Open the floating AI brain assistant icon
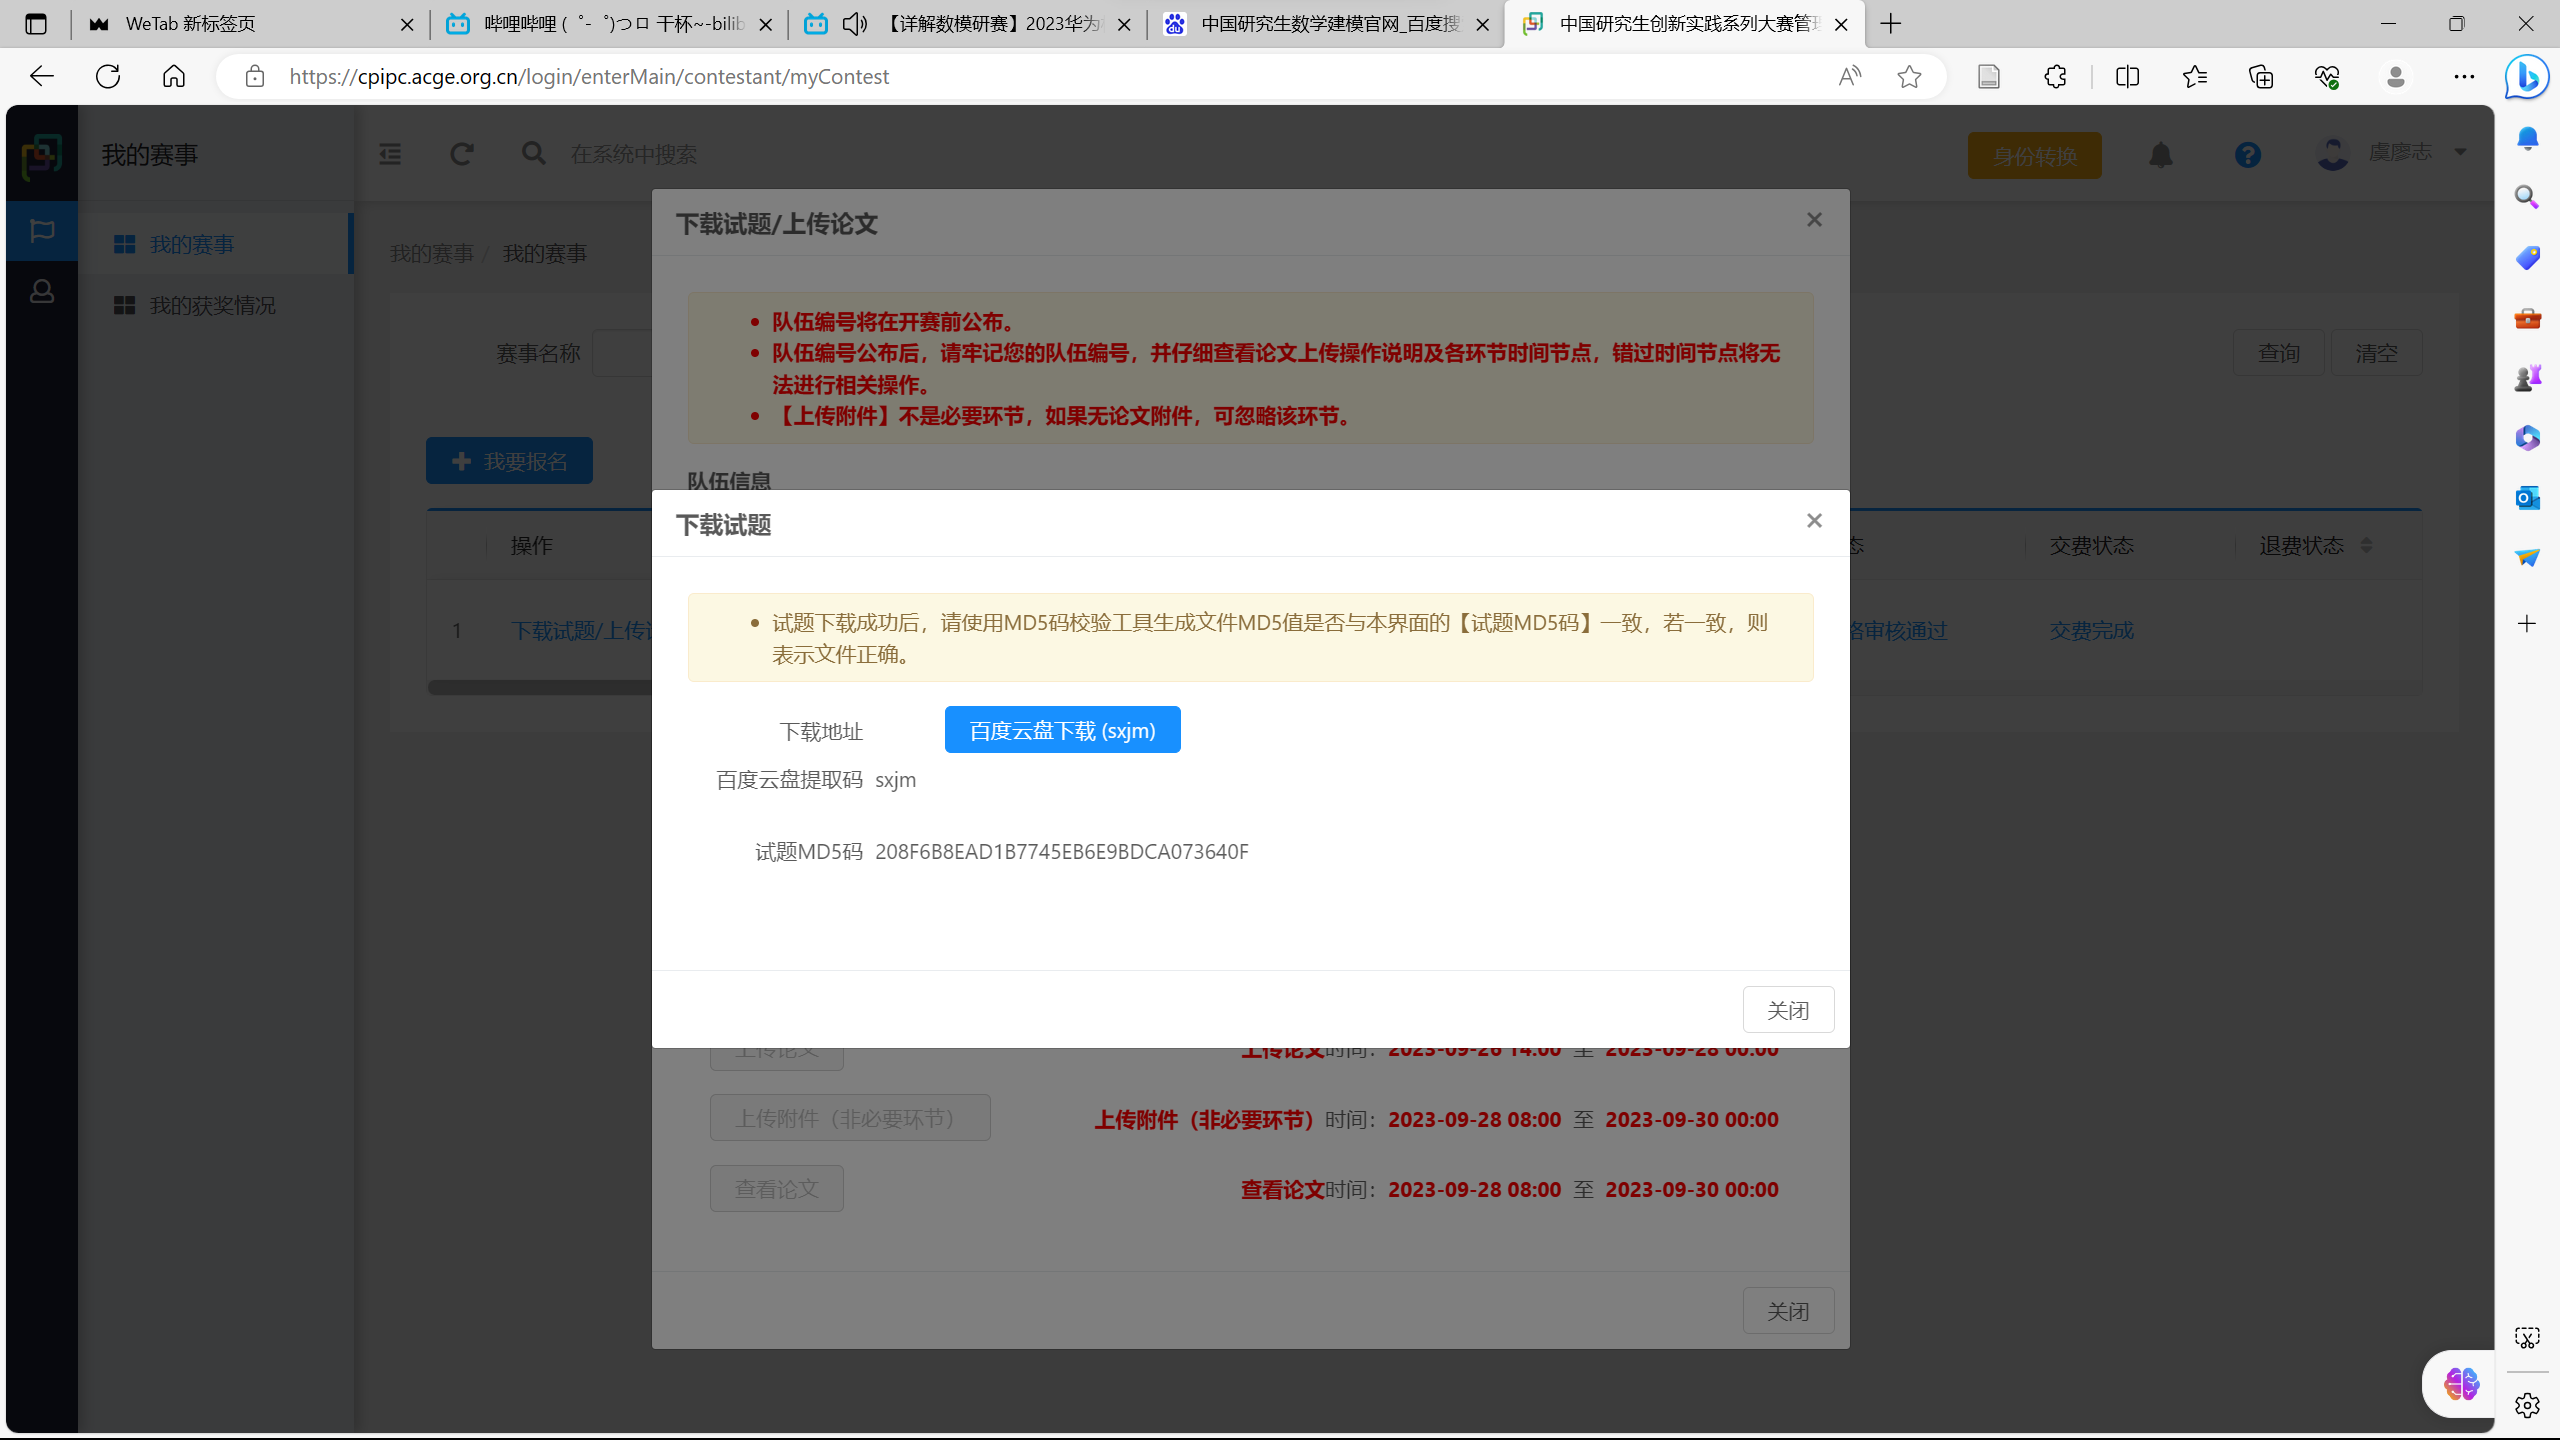This screenshot has height=1440, width=2560. (x=2461, y=1384)
